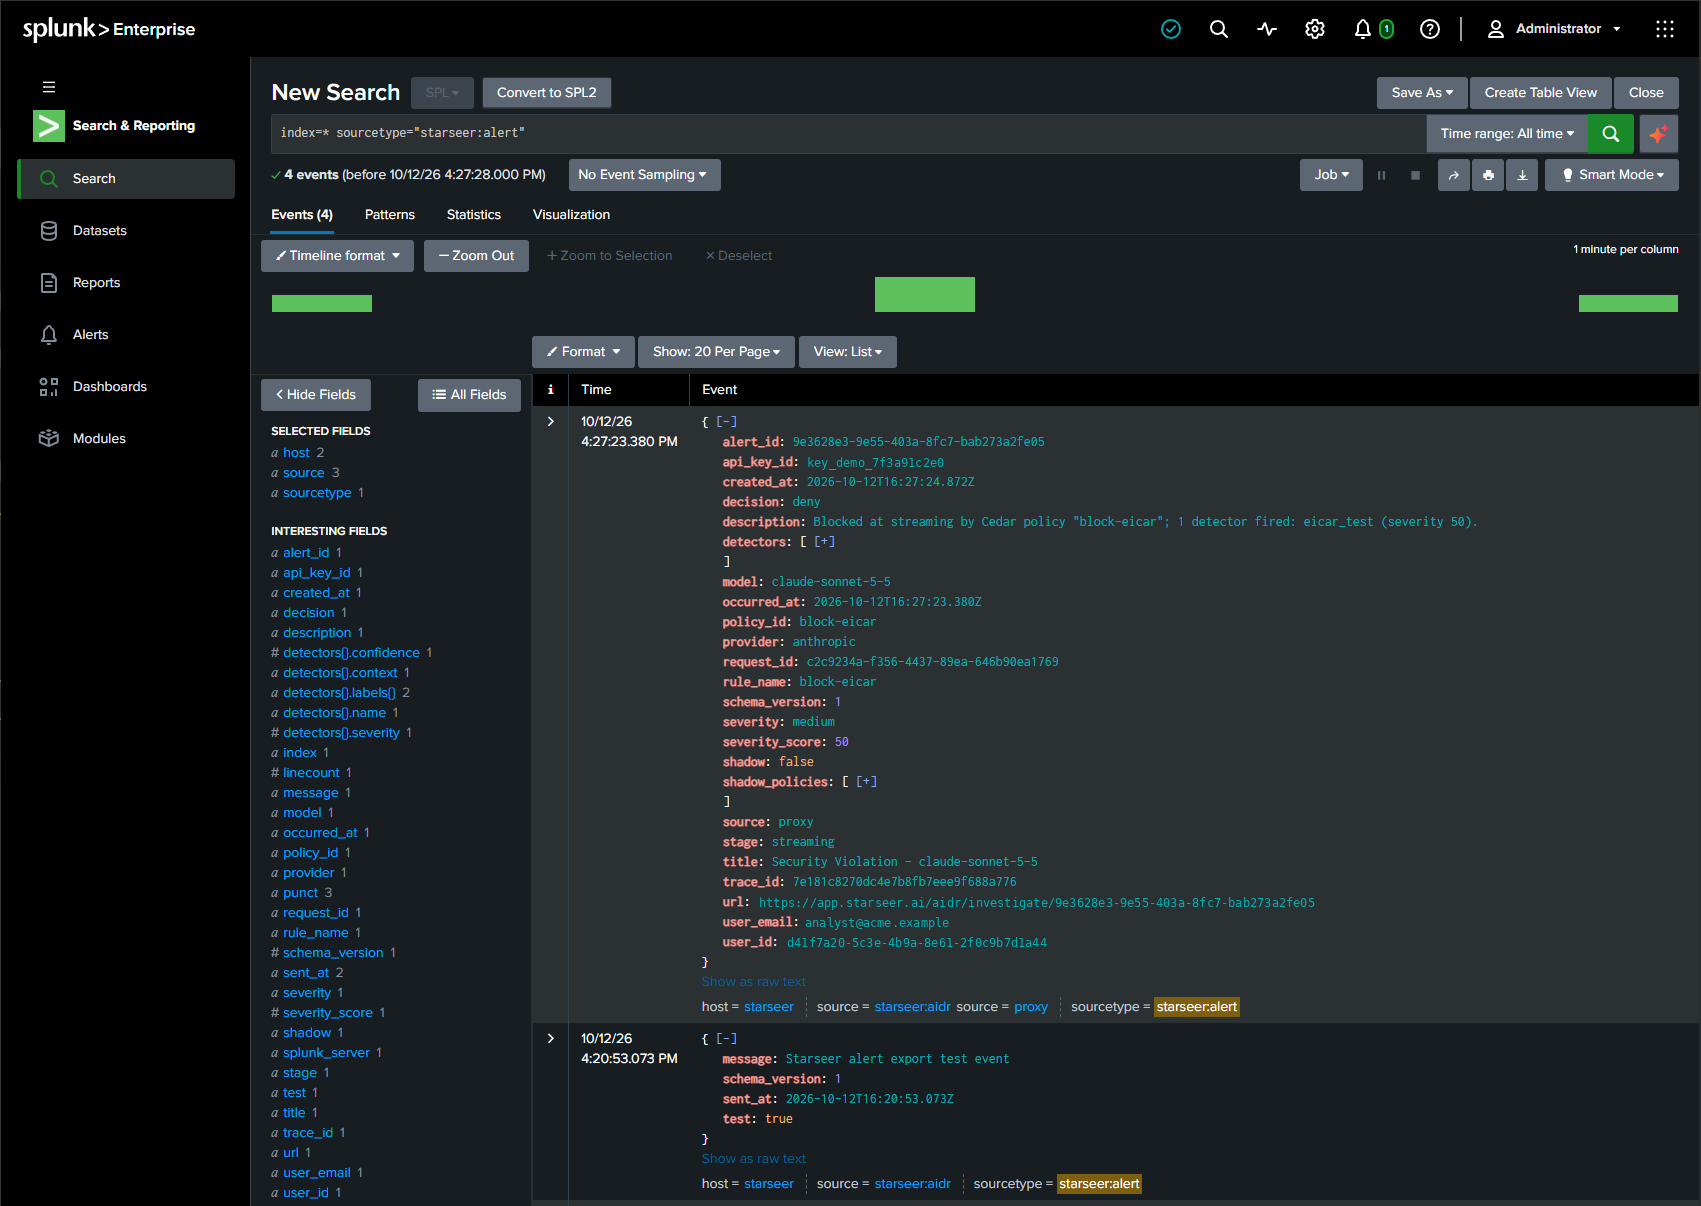Screen dimensions: 1701x1206
Task: Expand the shadow_policies array
Action: 867,782
